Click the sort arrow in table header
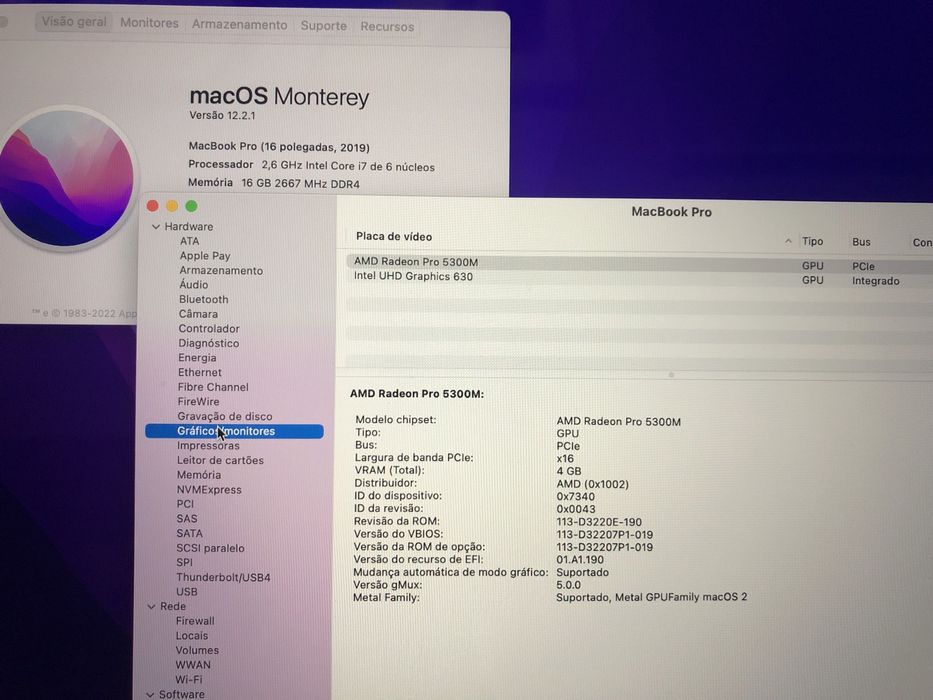The image size is (933, 700). click(788, 241)
